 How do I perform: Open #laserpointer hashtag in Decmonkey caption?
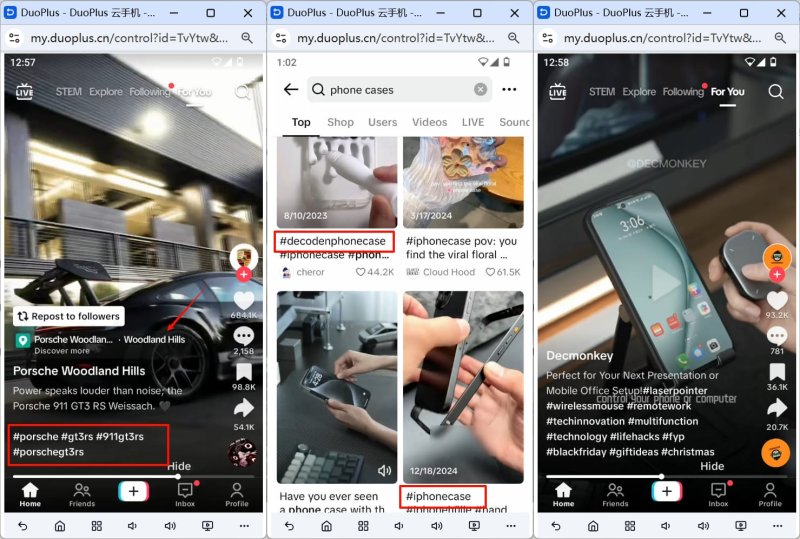point(675,390)
